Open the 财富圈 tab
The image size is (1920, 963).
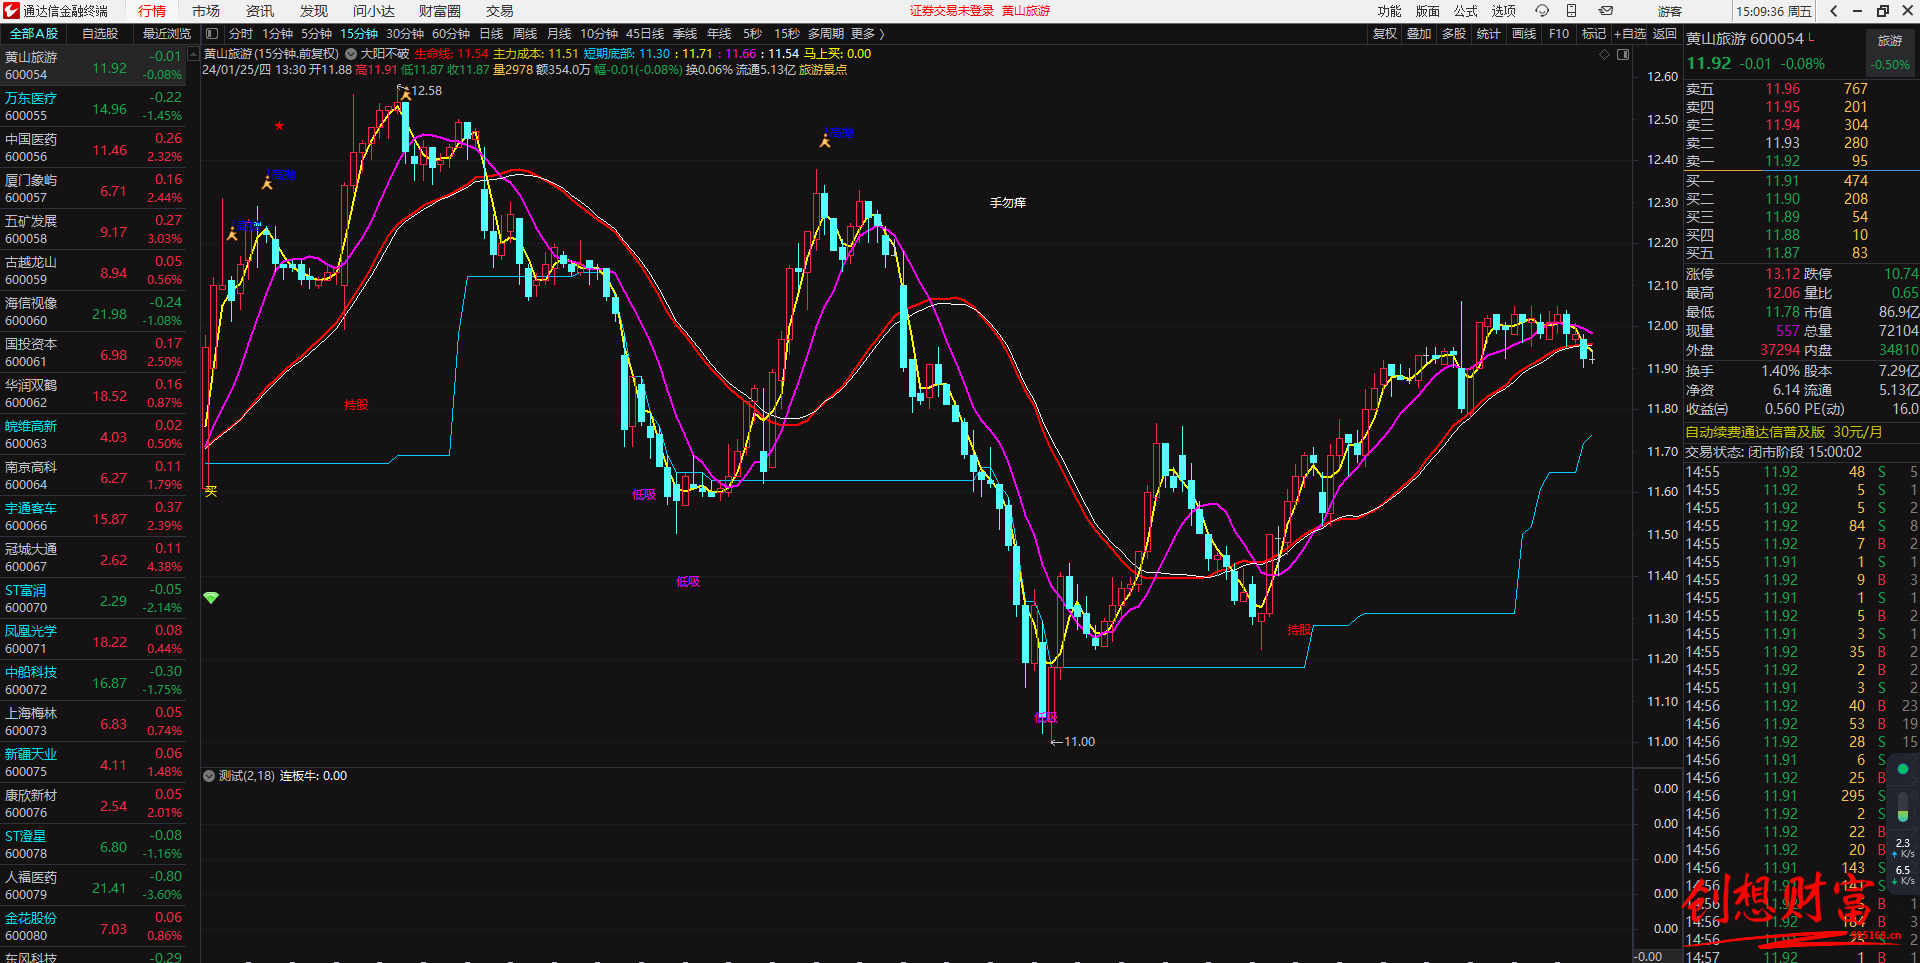point(440,11)
